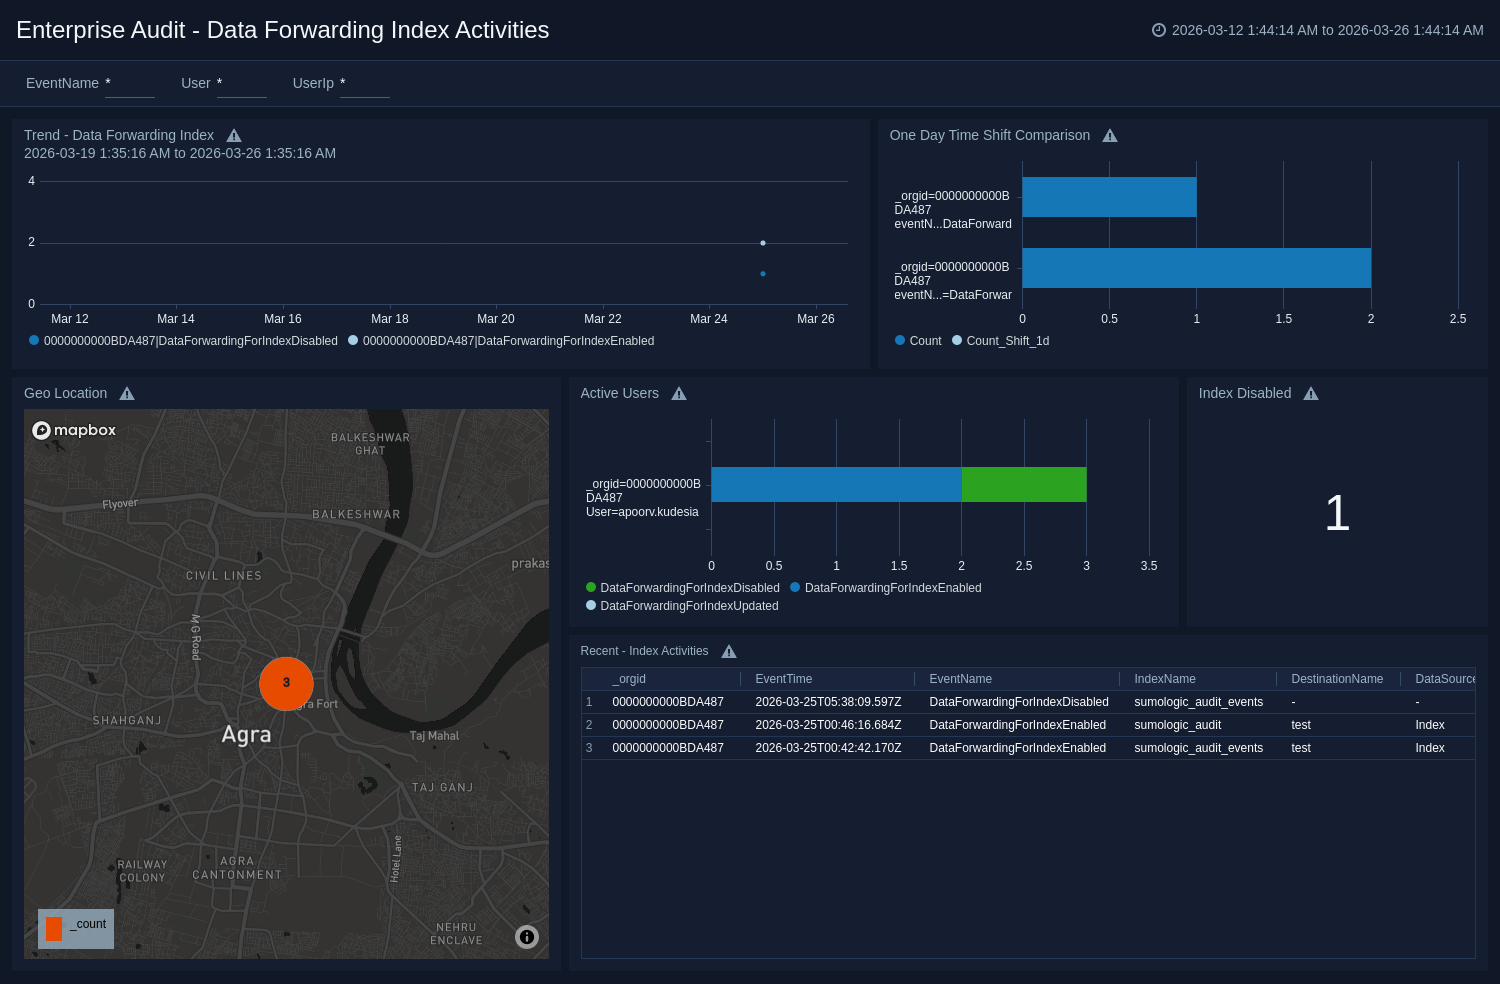Click warning icon beside Trend - Data Forwarding Index
Image resolution: width=1500 pixels, height=984 pixels.
tap(234, 136)
